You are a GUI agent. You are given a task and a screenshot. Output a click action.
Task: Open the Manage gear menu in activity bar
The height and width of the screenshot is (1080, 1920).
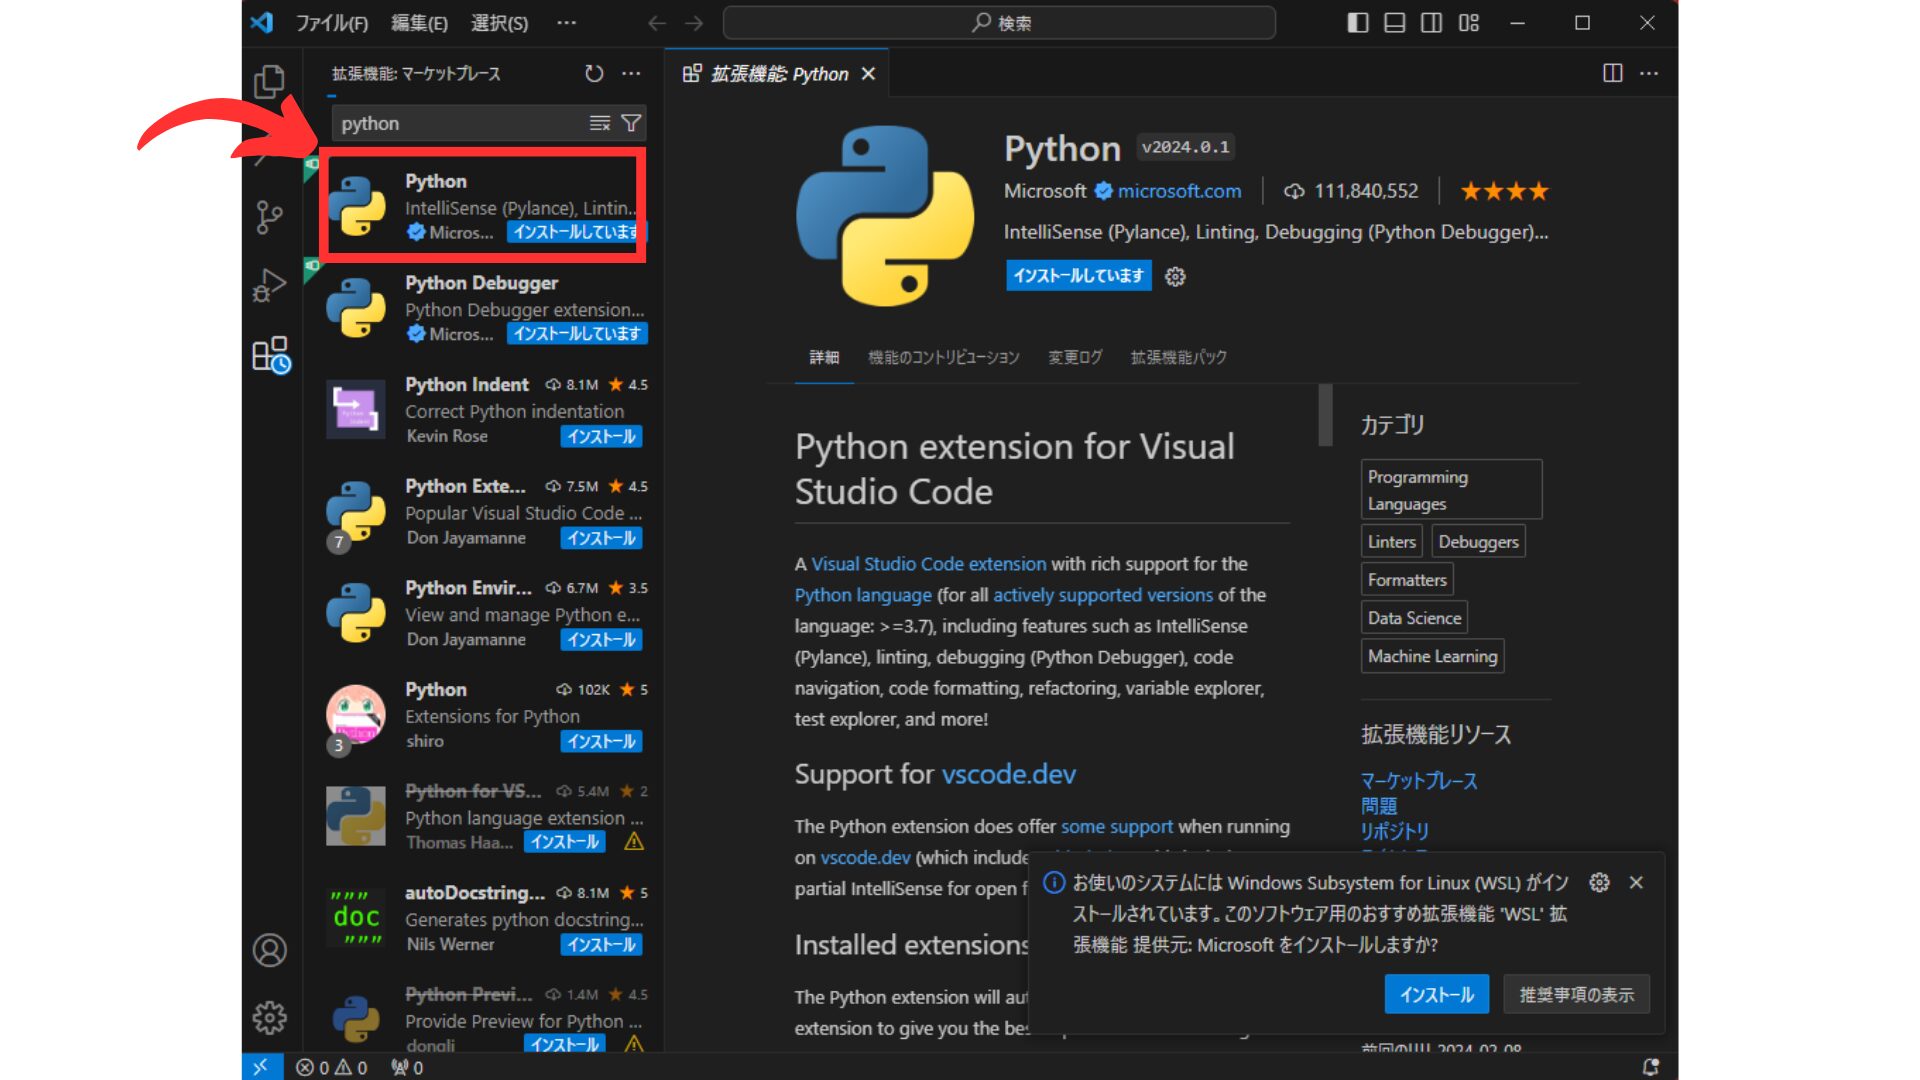tap(269, 1018)
